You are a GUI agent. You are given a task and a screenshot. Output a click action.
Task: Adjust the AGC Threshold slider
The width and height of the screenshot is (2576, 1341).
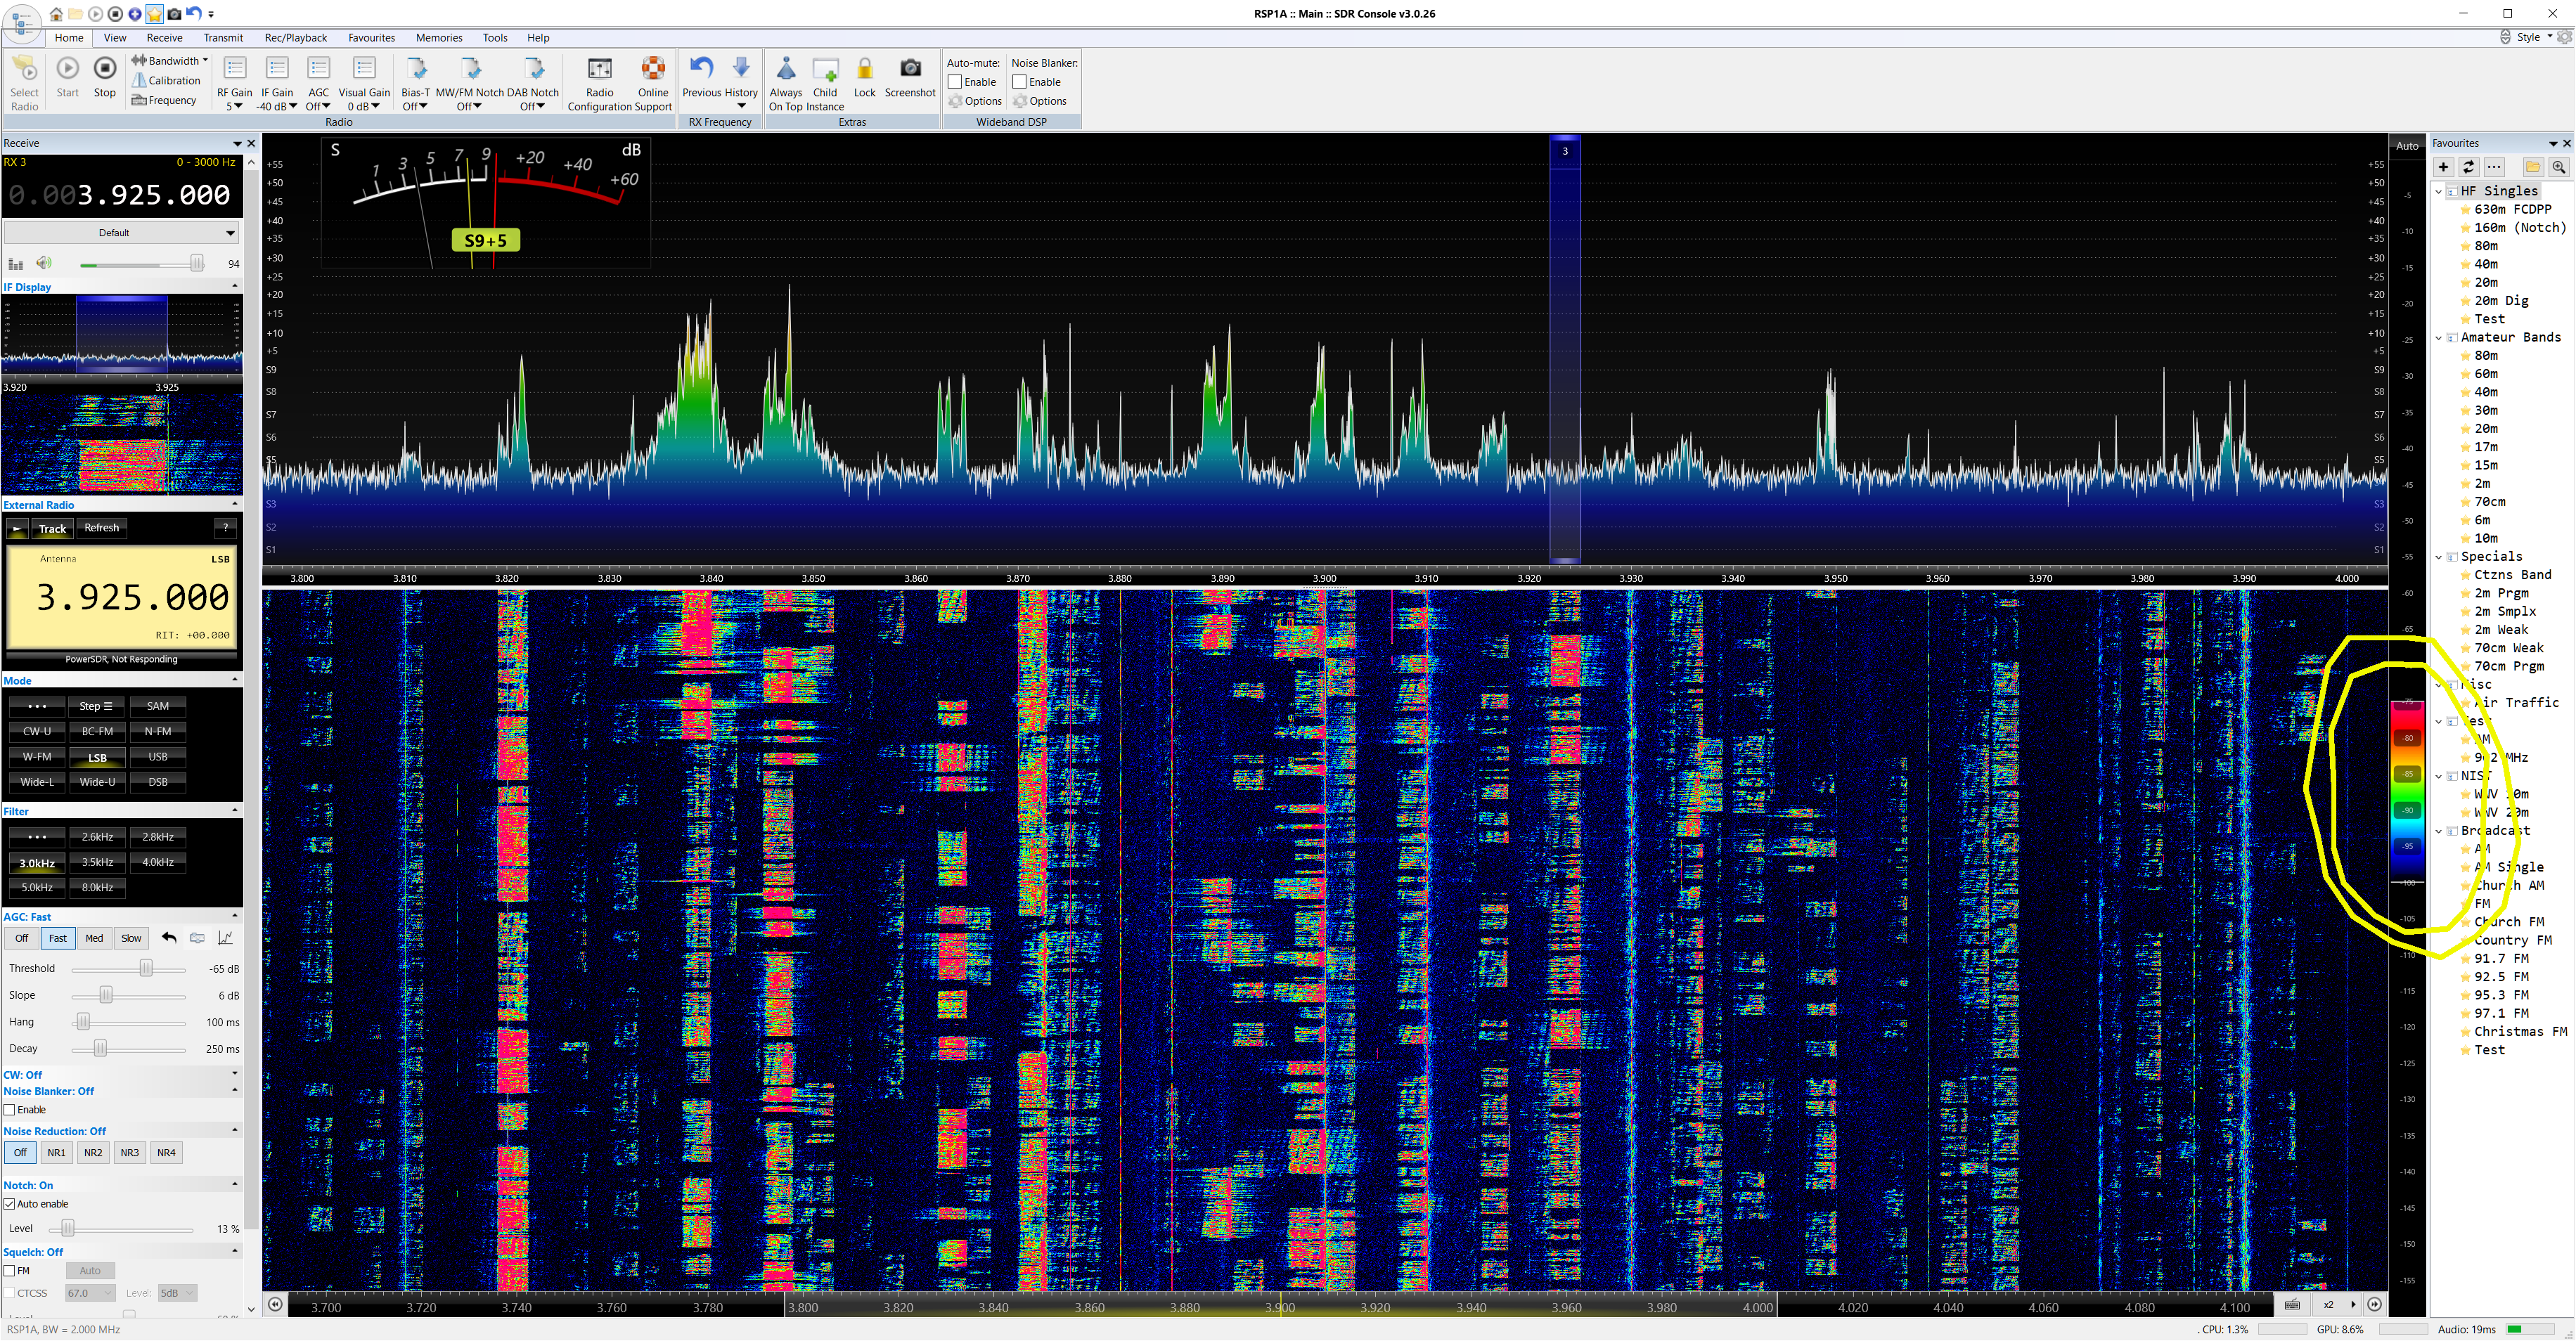(146, 969)
